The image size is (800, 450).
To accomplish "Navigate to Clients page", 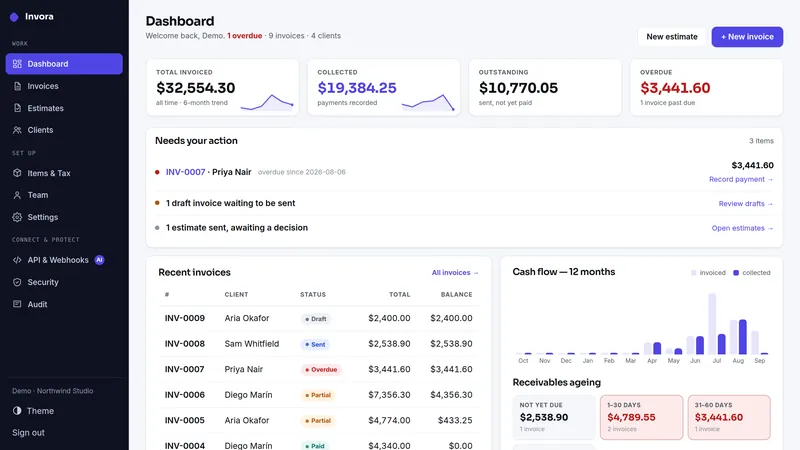I will (64, 130).
